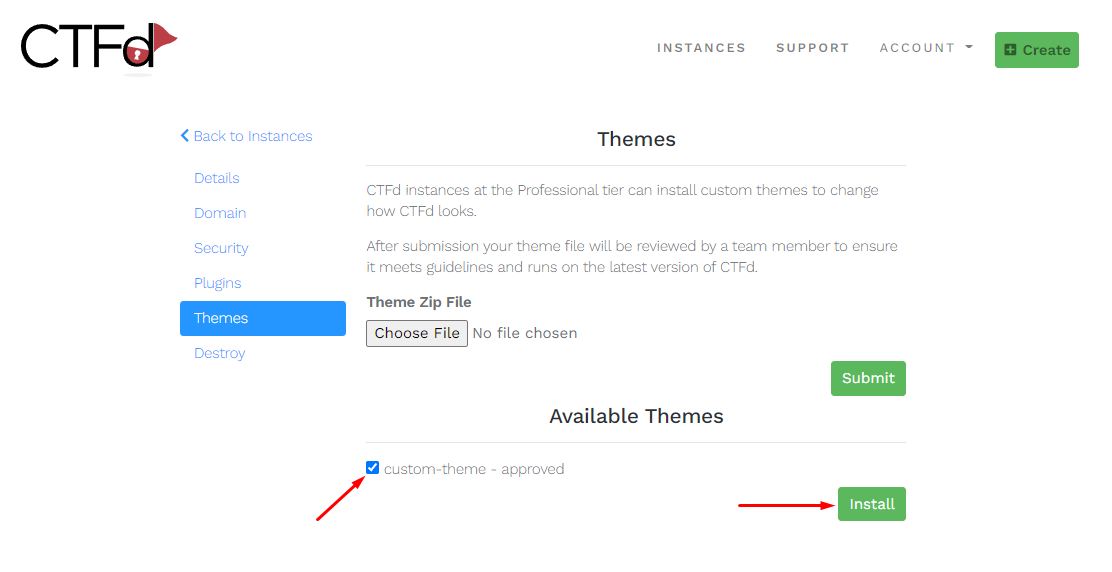This screenshot has height=572, width=1112.
Task: Toggle the custom-theme checkbox
Action: (373, 468)
